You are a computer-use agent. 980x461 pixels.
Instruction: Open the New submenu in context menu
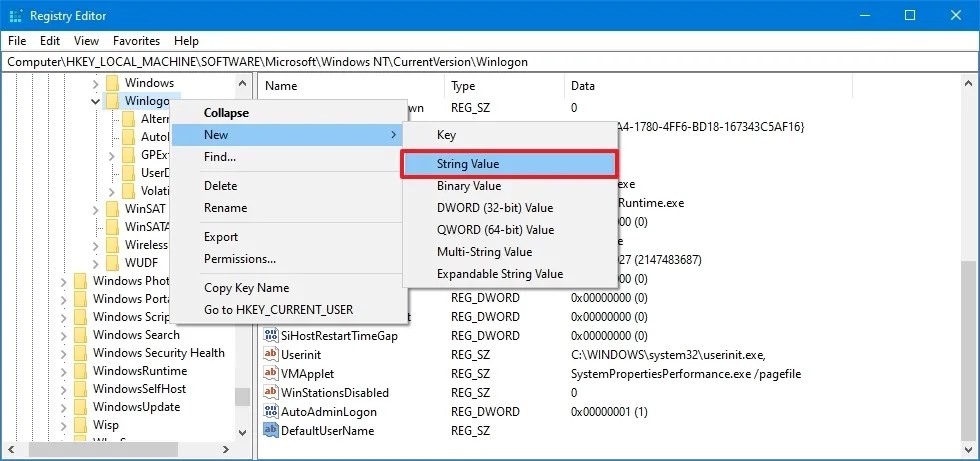pyautogui.click(x=289, y=135)
